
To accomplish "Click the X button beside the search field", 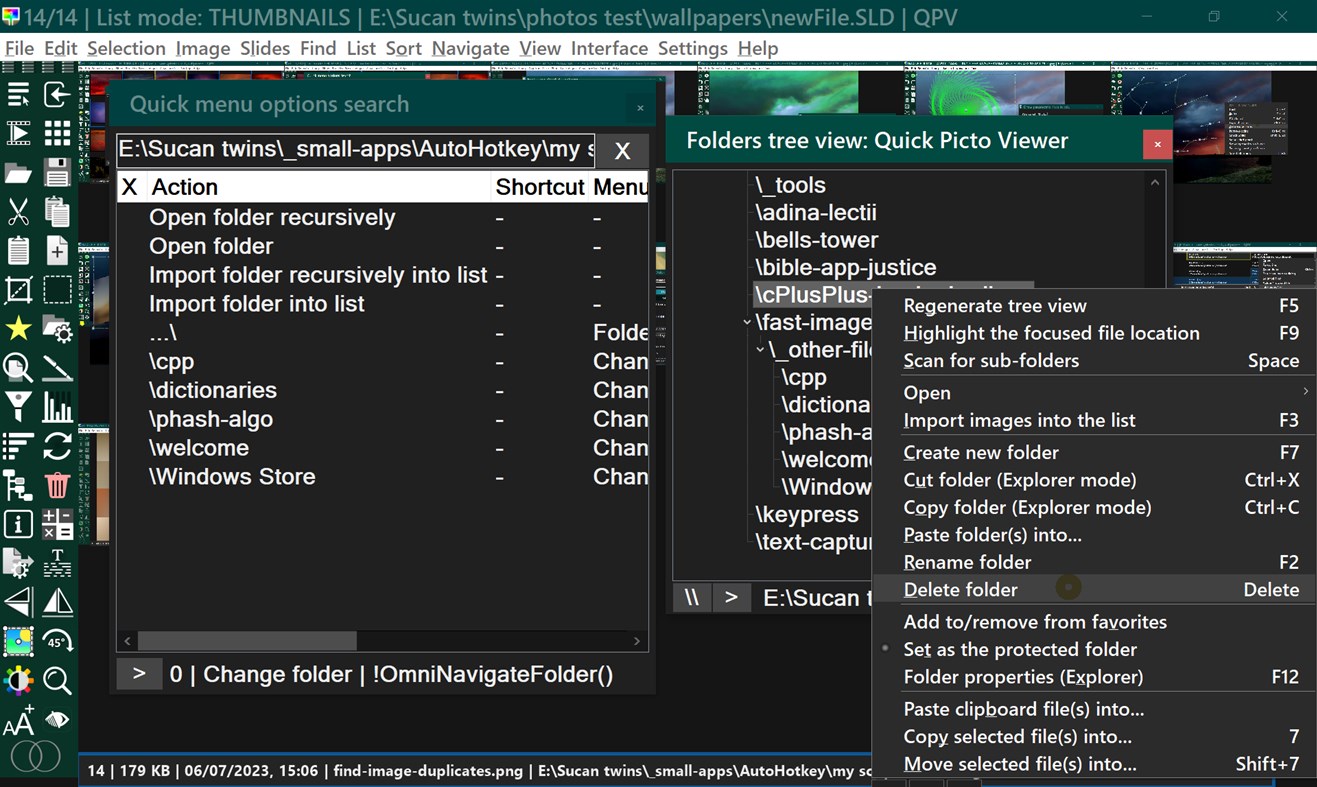I will [621, 150].
